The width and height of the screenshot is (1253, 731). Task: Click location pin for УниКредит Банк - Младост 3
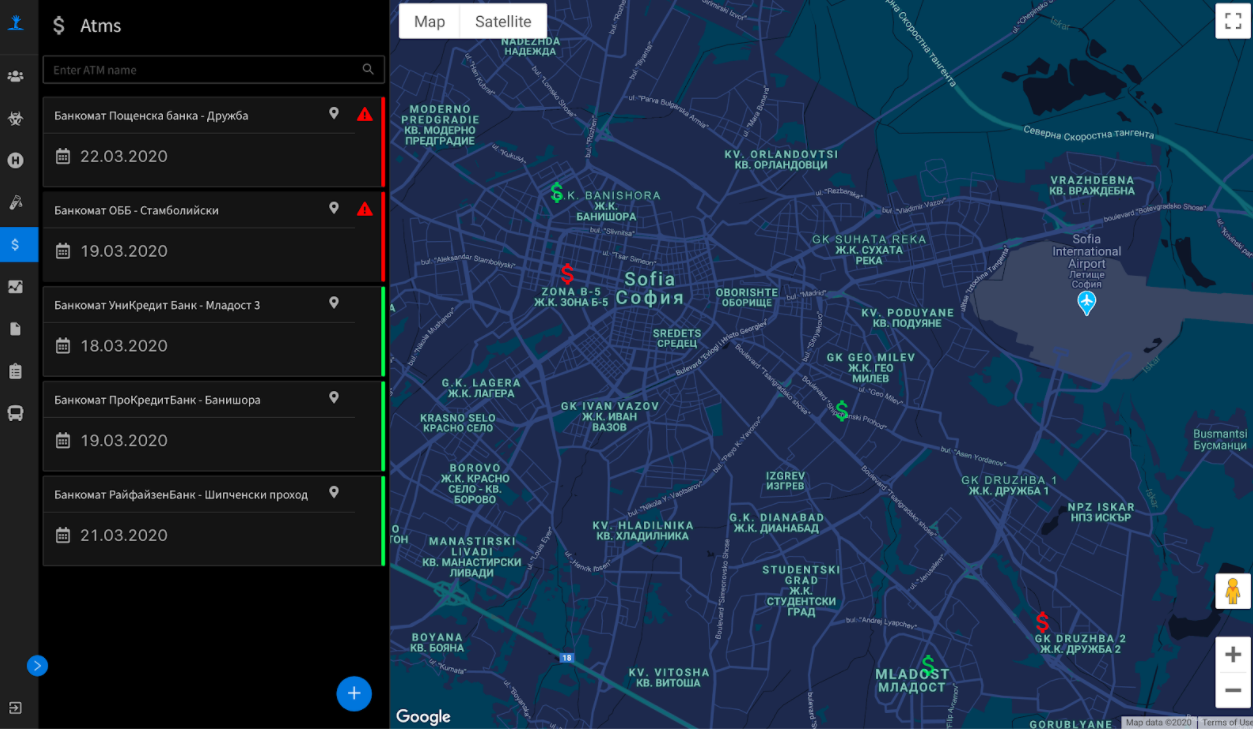tap(334, 303)
